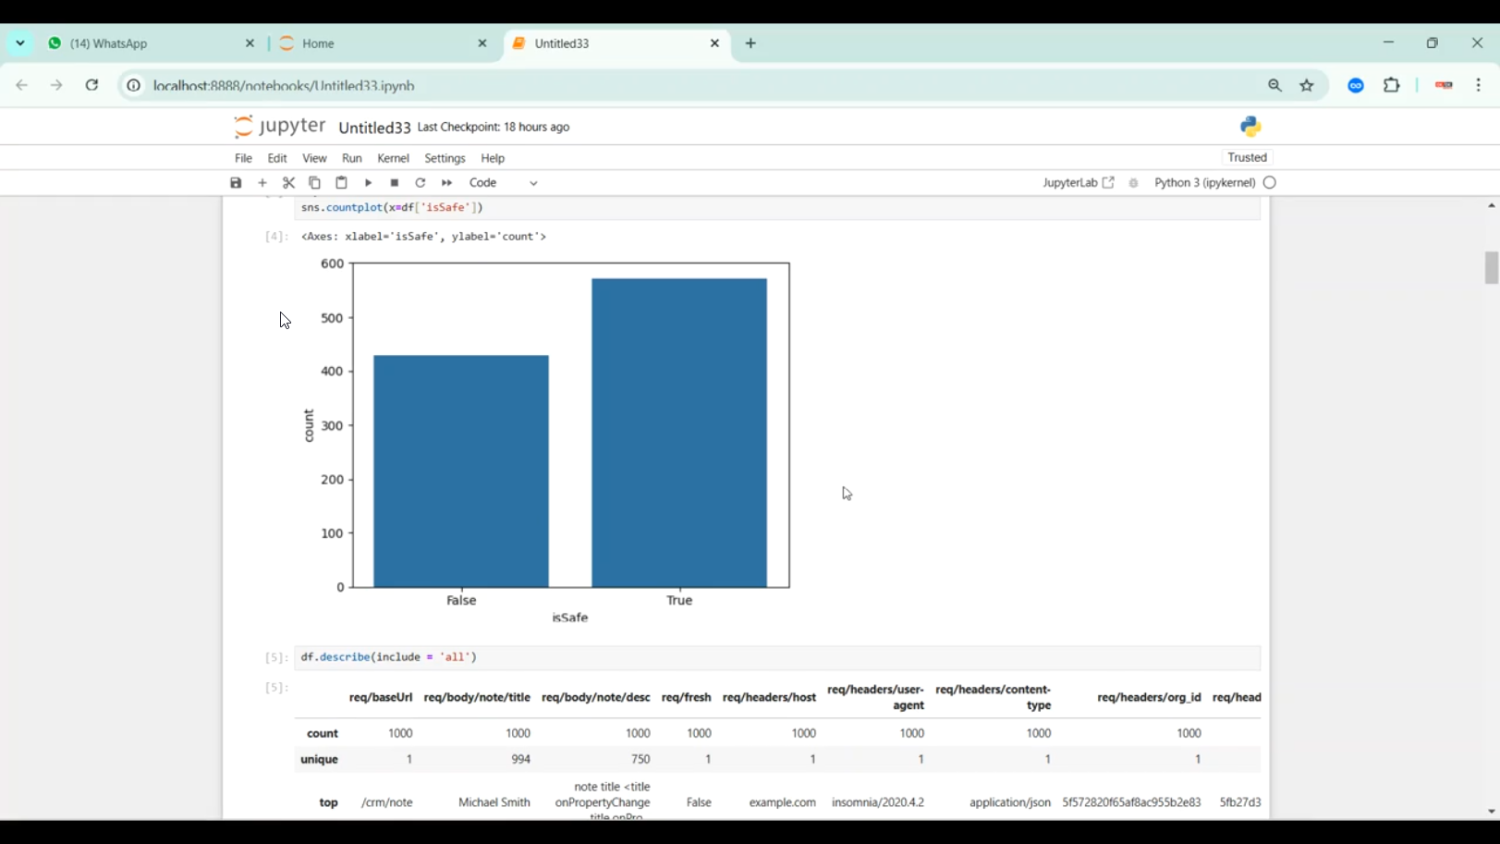1500x844 pixels.
Task: Save the notebook using the toolbar icon
Action: tap(236, 183)
